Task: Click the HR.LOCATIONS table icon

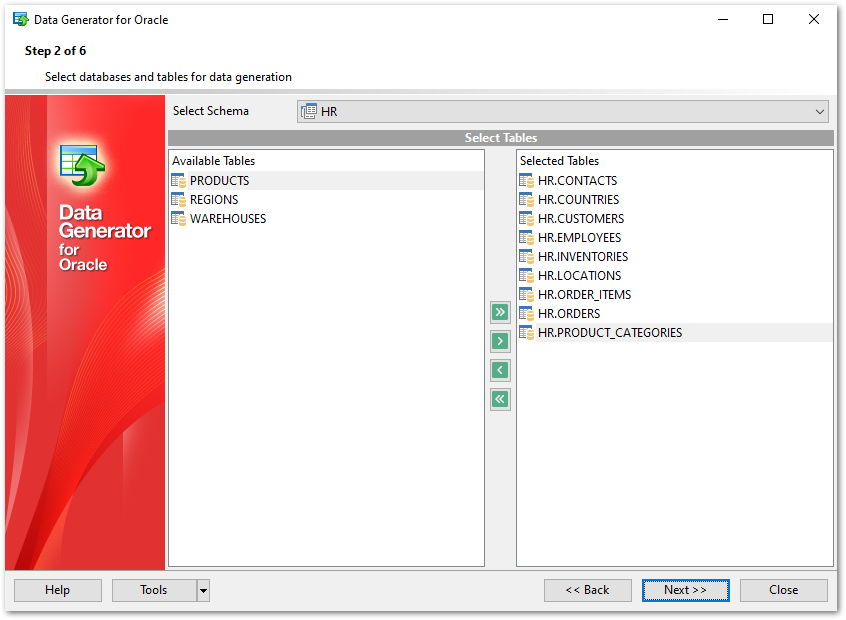Action: (x=526, y=276)
